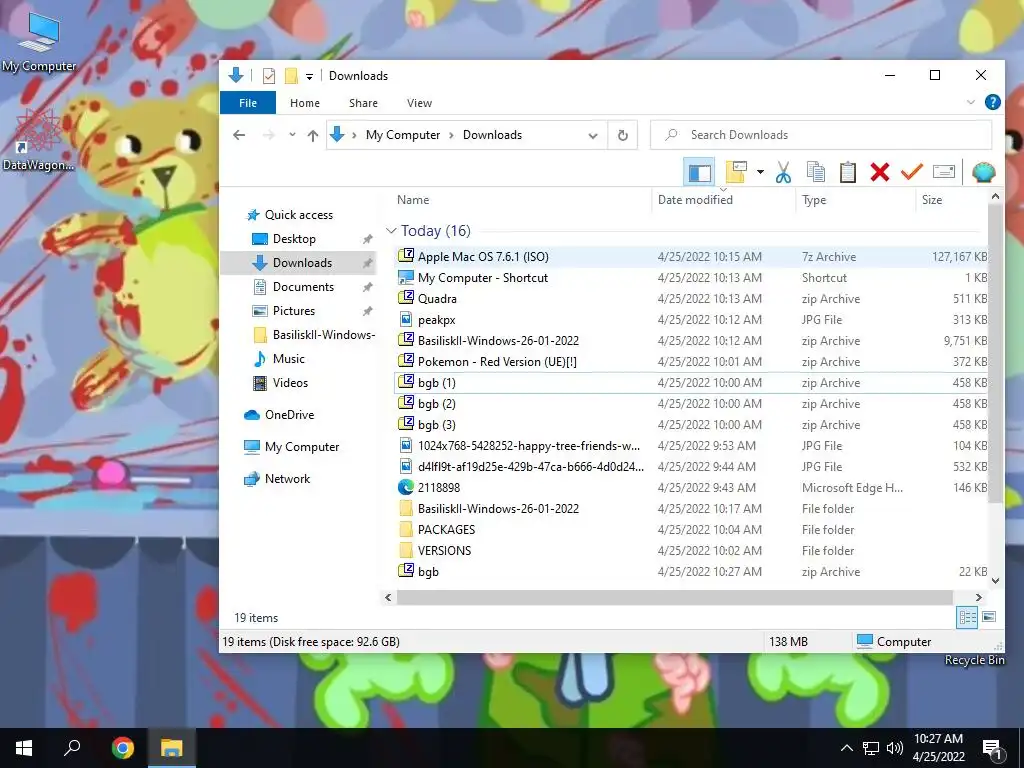The width and height of the screenshot is (1024, 768).
Task: Click the Copy toolbar icon
Action: pos(816,172)
